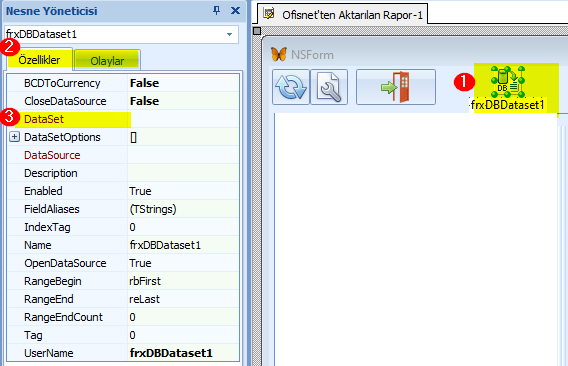Image resolution: width=568 pixels, height=366 pixels.
Task: Select the Tag property row
Action: tap(123, 335)
